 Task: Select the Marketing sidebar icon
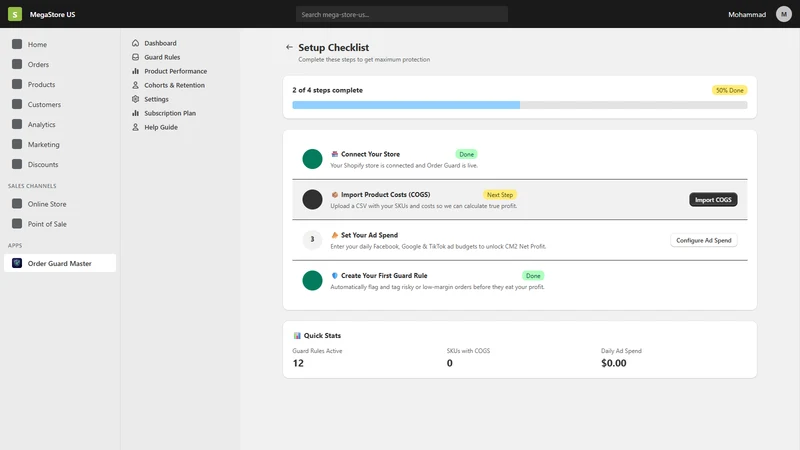17,144
